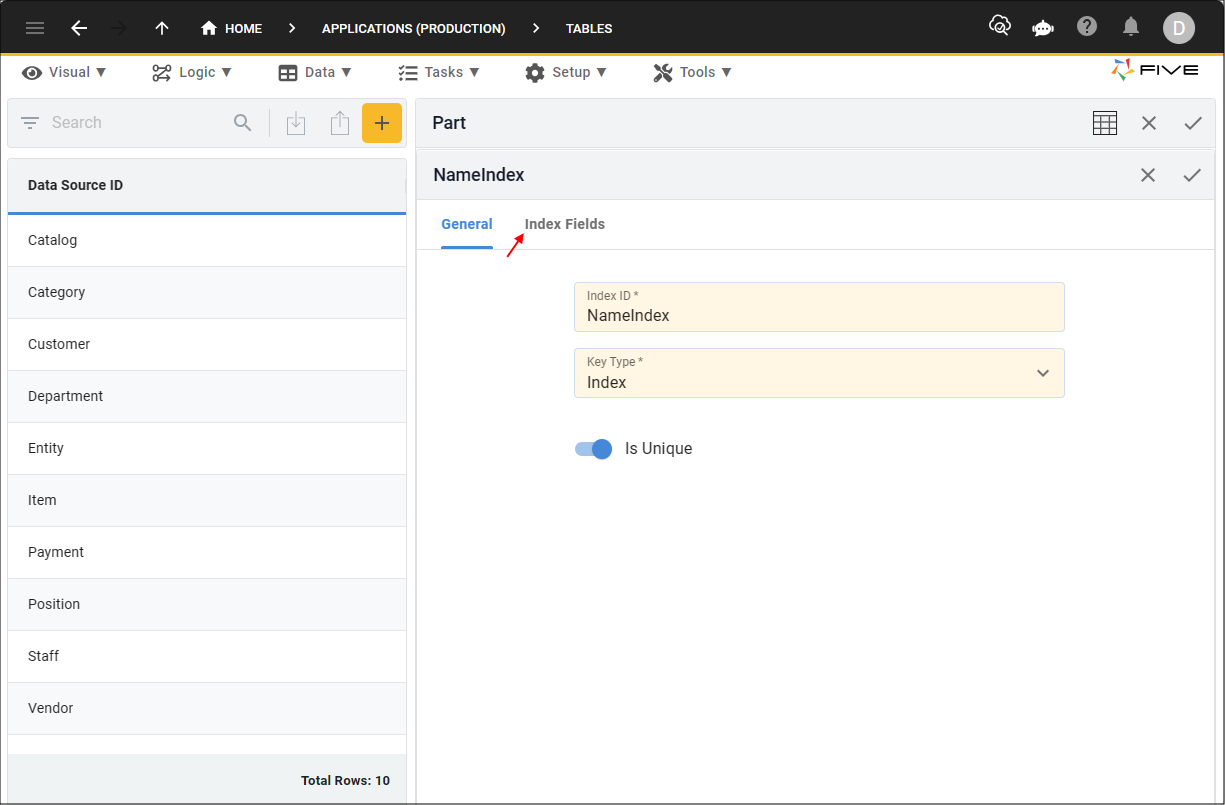Select the Staff table row

pos(207,656)
